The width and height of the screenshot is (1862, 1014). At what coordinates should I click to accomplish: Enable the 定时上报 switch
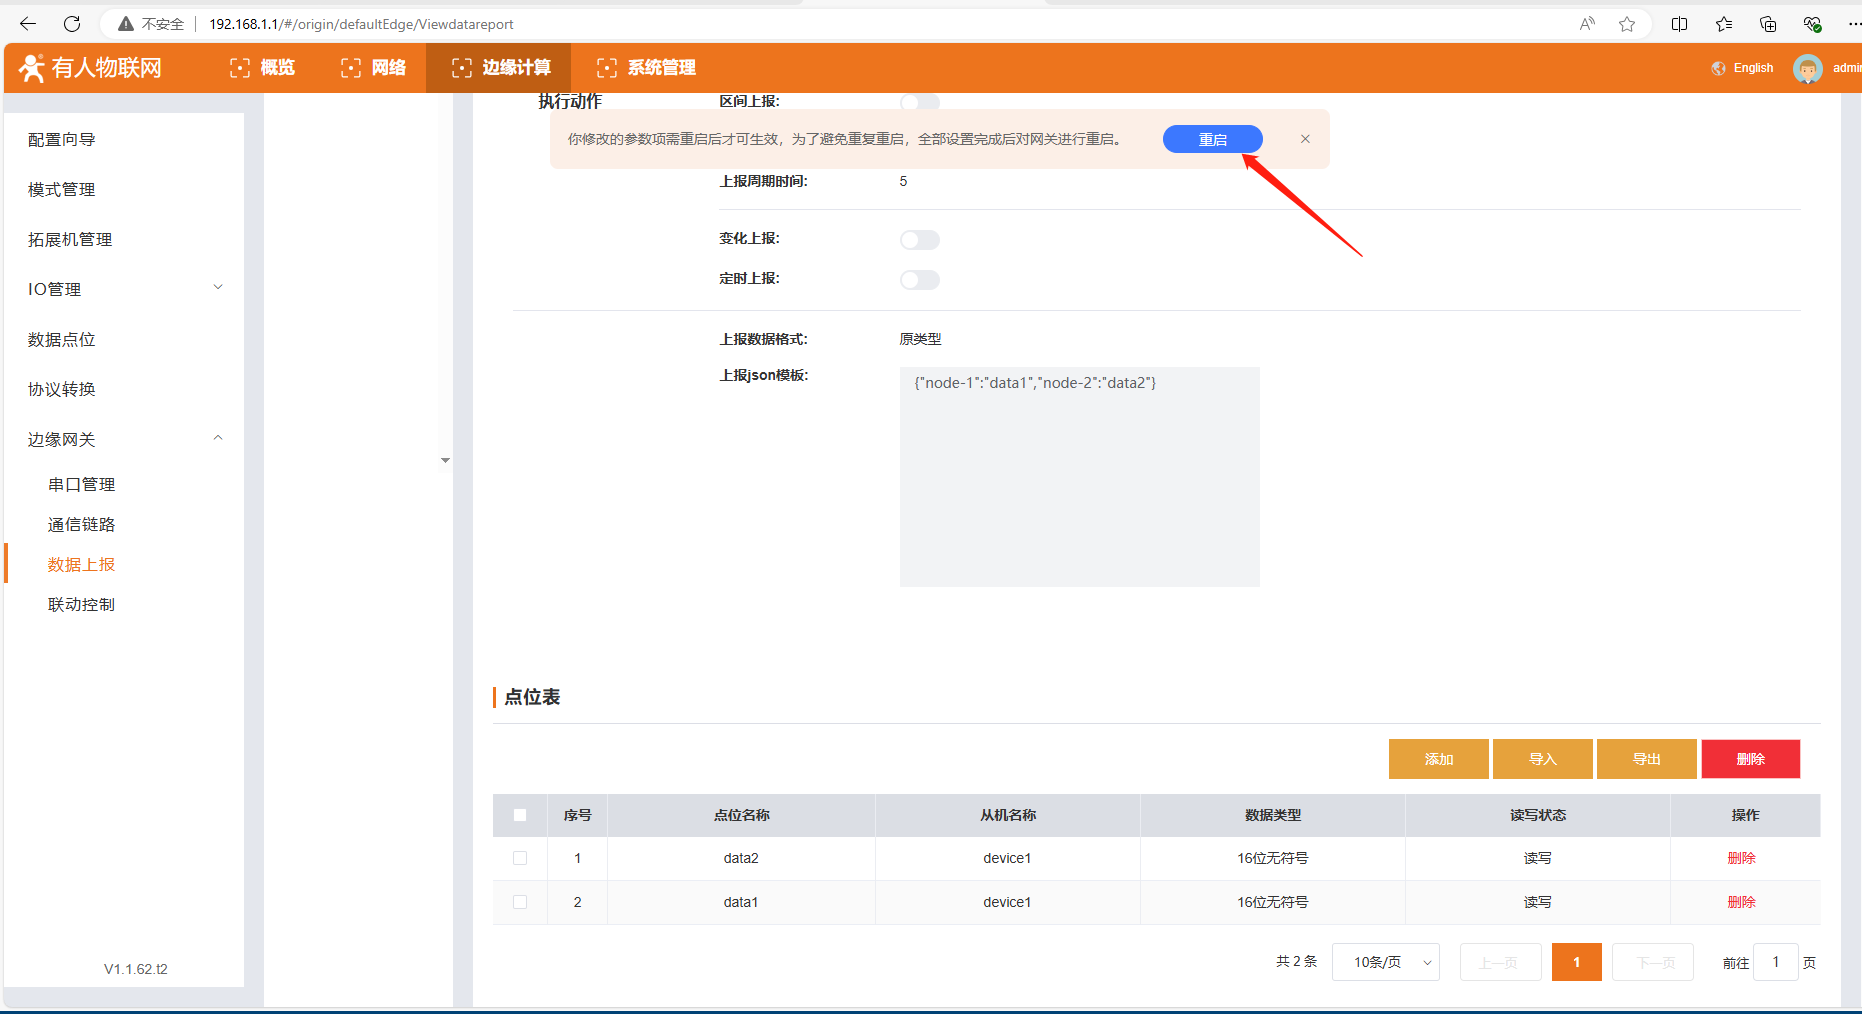pos(919,280)
